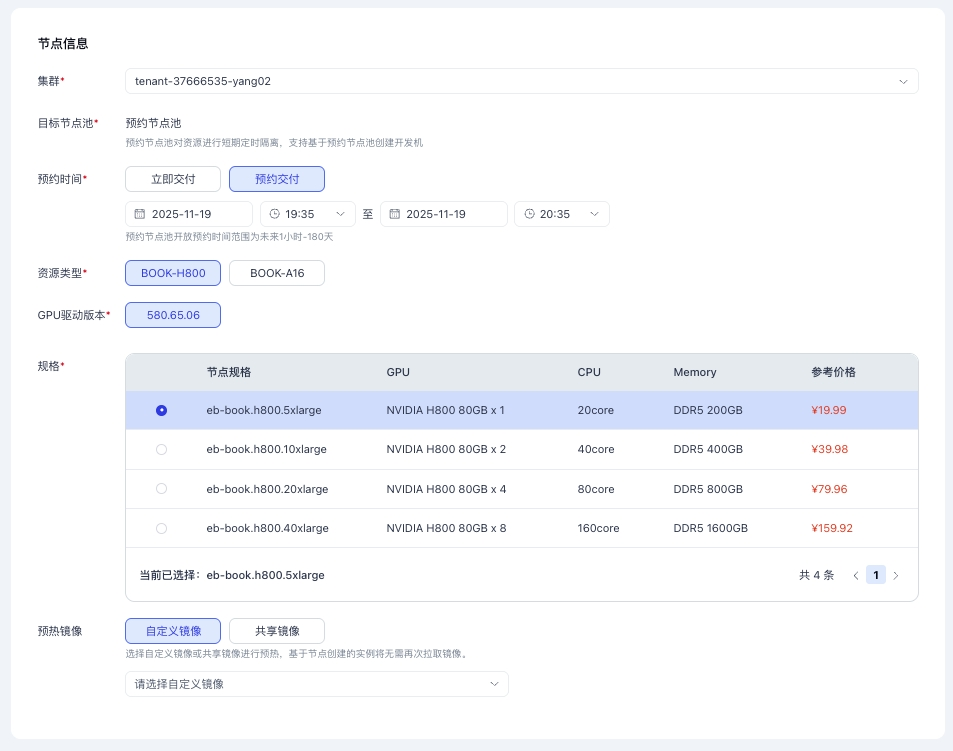Click the clock icon beside 19:35
The image size is (953, 751).
pos(274,214)
